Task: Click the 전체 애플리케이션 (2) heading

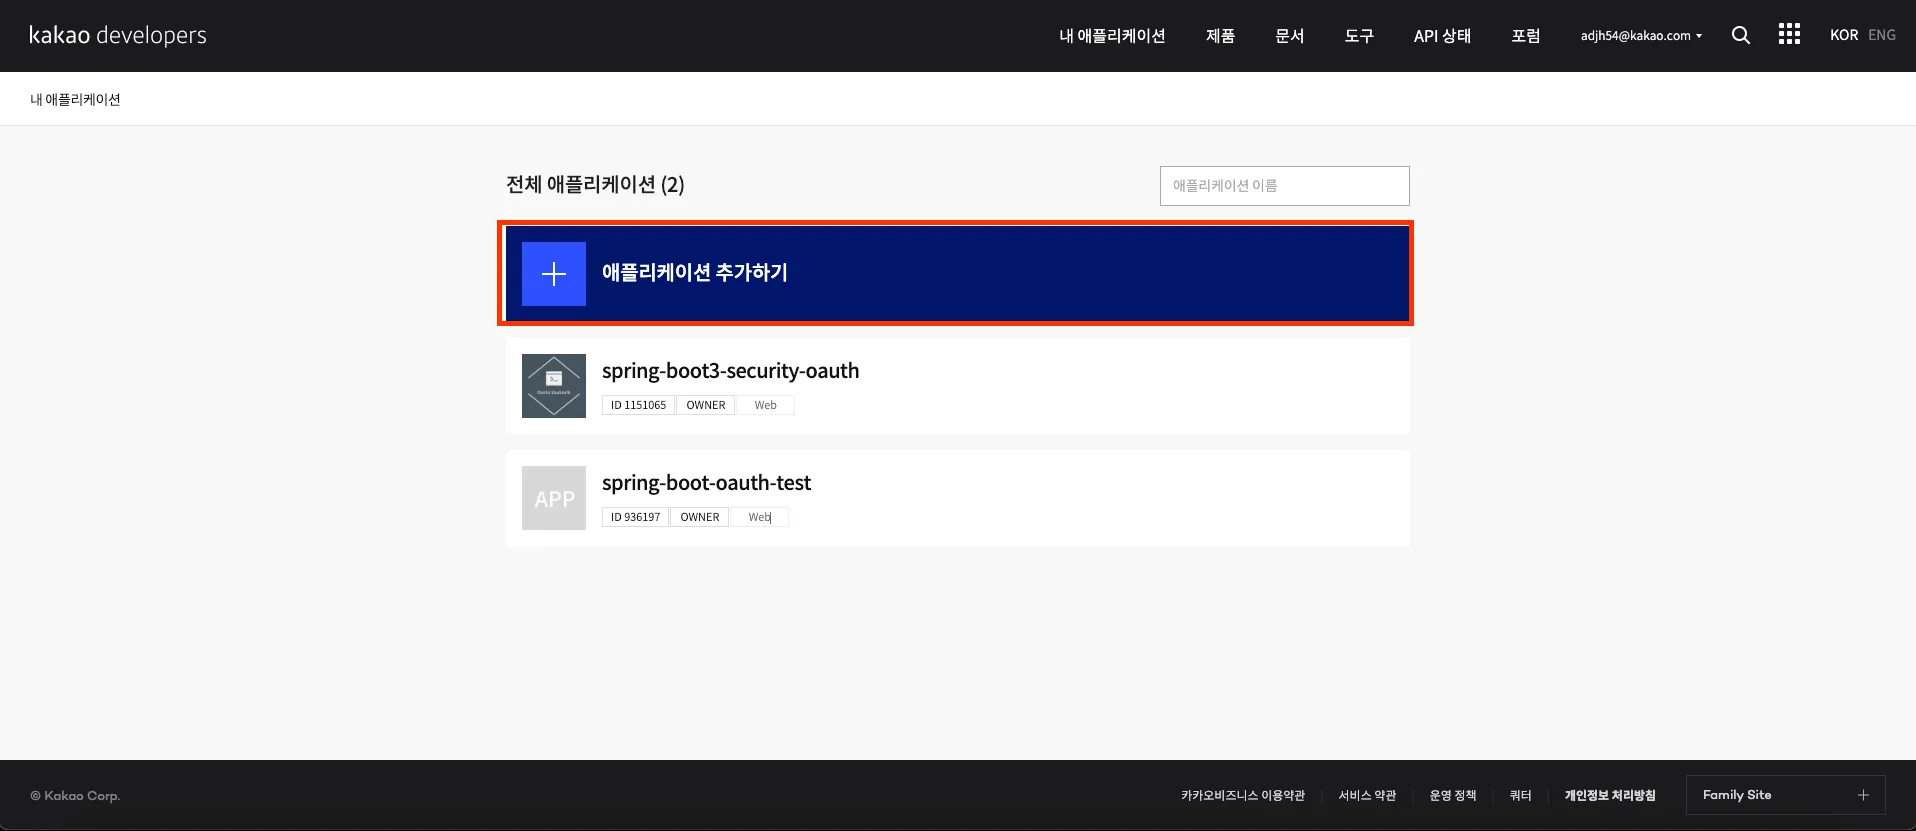Action: [595, 185]
